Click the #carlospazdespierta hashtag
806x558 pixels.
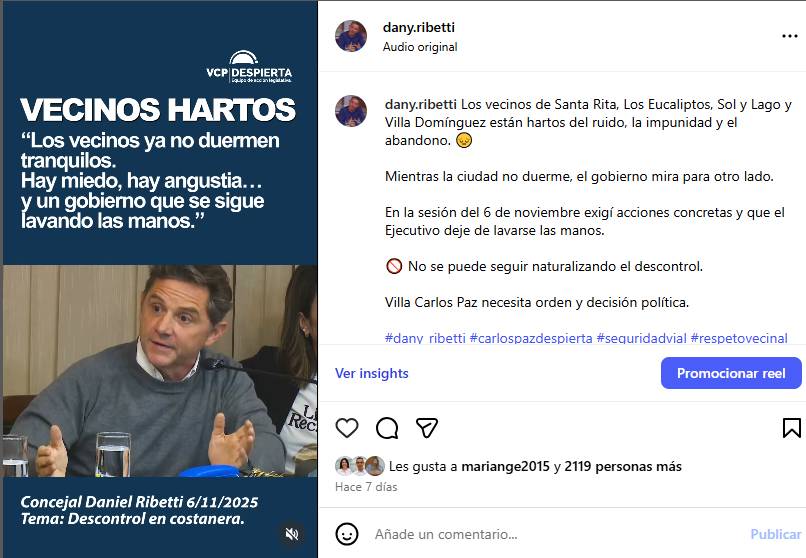tap(531, 338)
